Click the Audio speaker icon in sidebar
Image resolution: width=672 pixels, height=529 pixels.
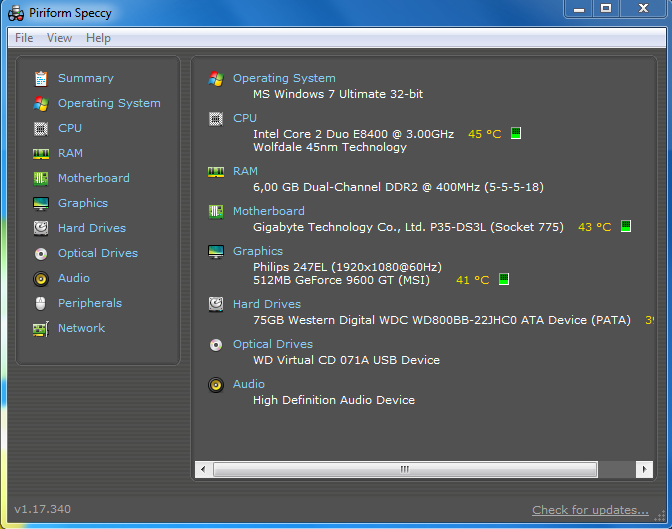(41, 278)
